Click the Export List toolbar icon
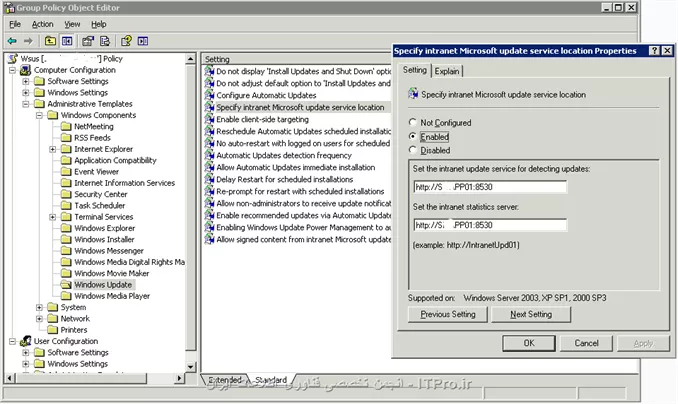Screen dimensions: 678x404 tap(104, 41)
